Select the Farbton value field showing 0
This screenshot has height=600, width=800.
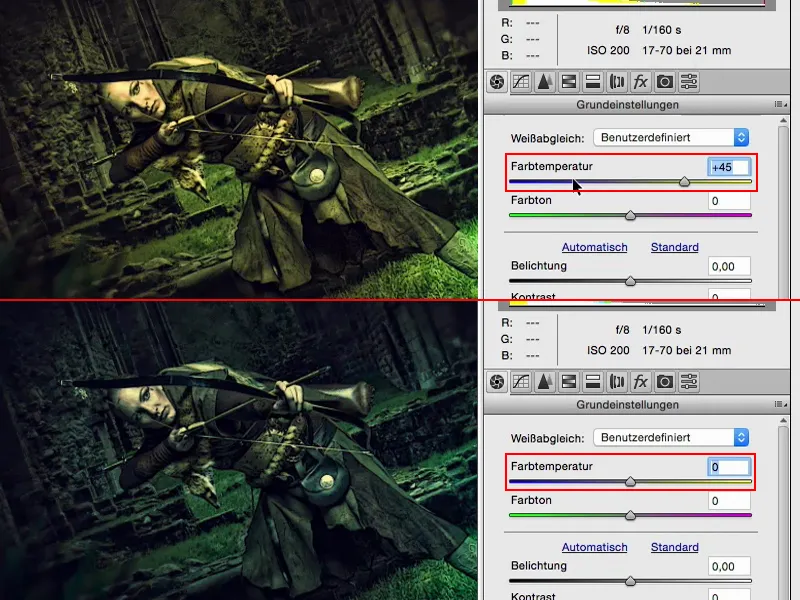click(729, 202)
